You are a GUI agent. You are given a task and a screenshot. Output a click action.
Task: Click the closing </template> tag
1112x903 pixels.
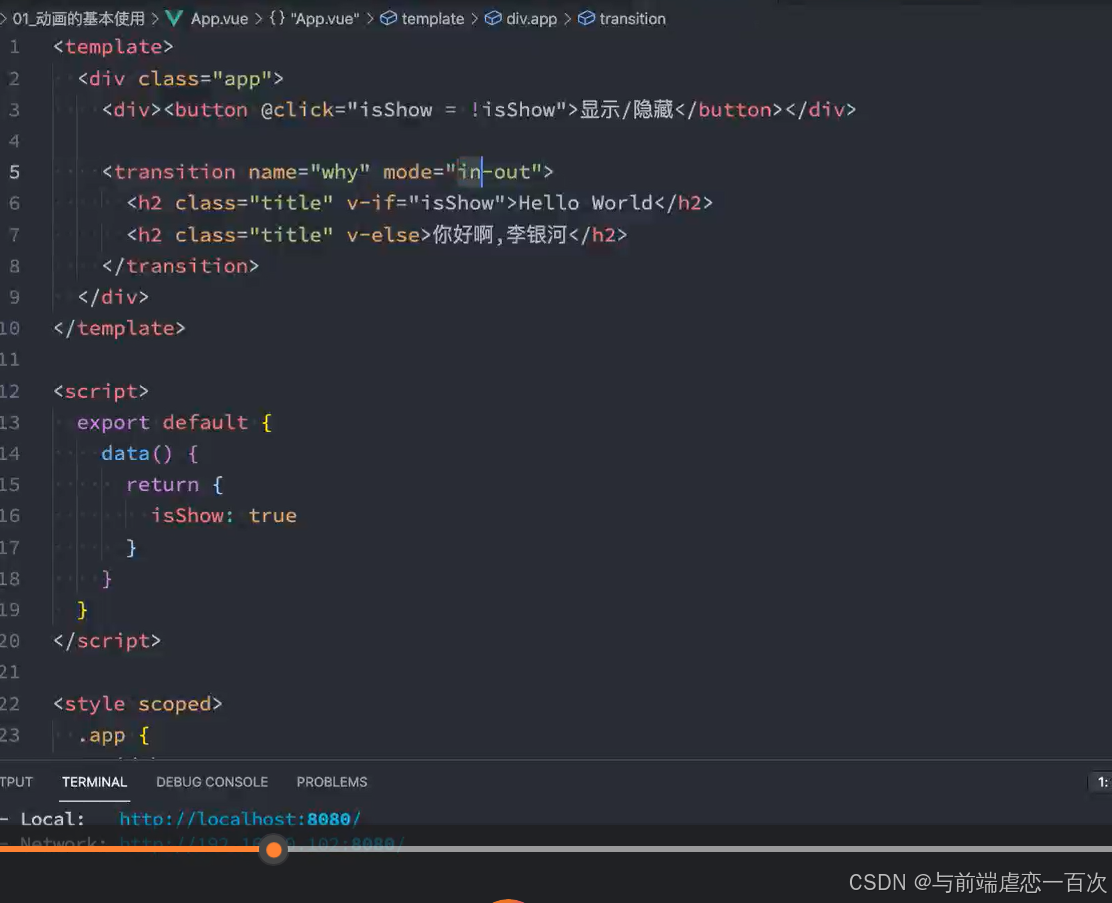119,328
